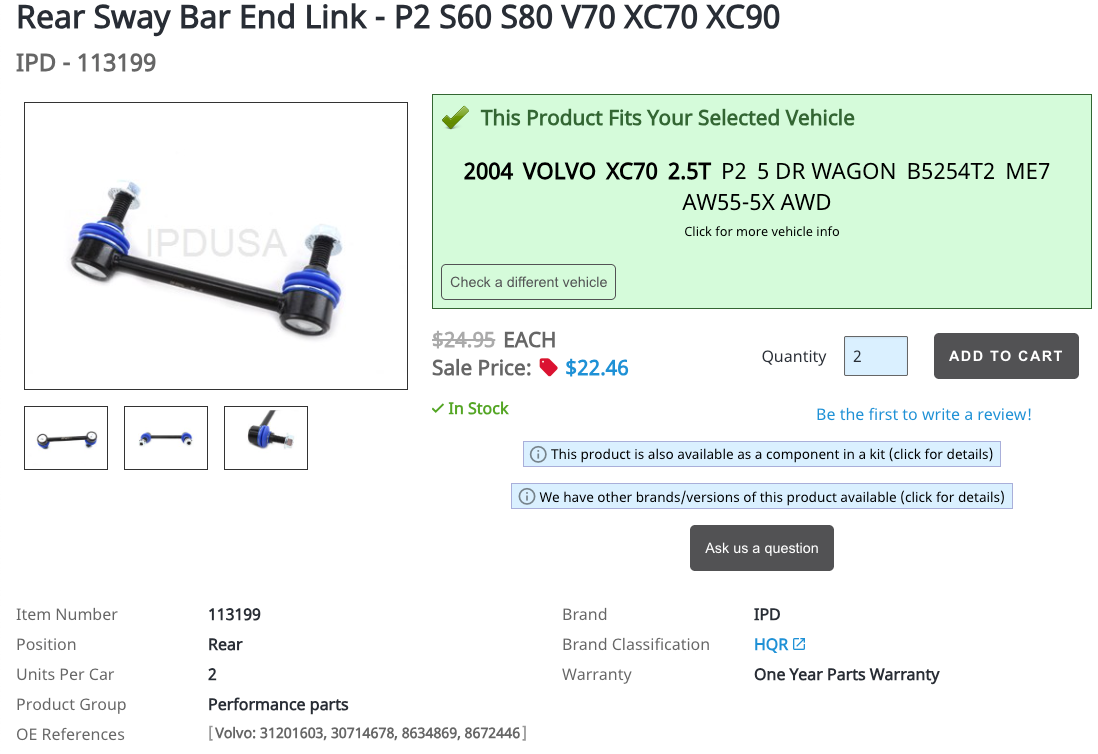Expand product available in a kit details

coord(762,454)
